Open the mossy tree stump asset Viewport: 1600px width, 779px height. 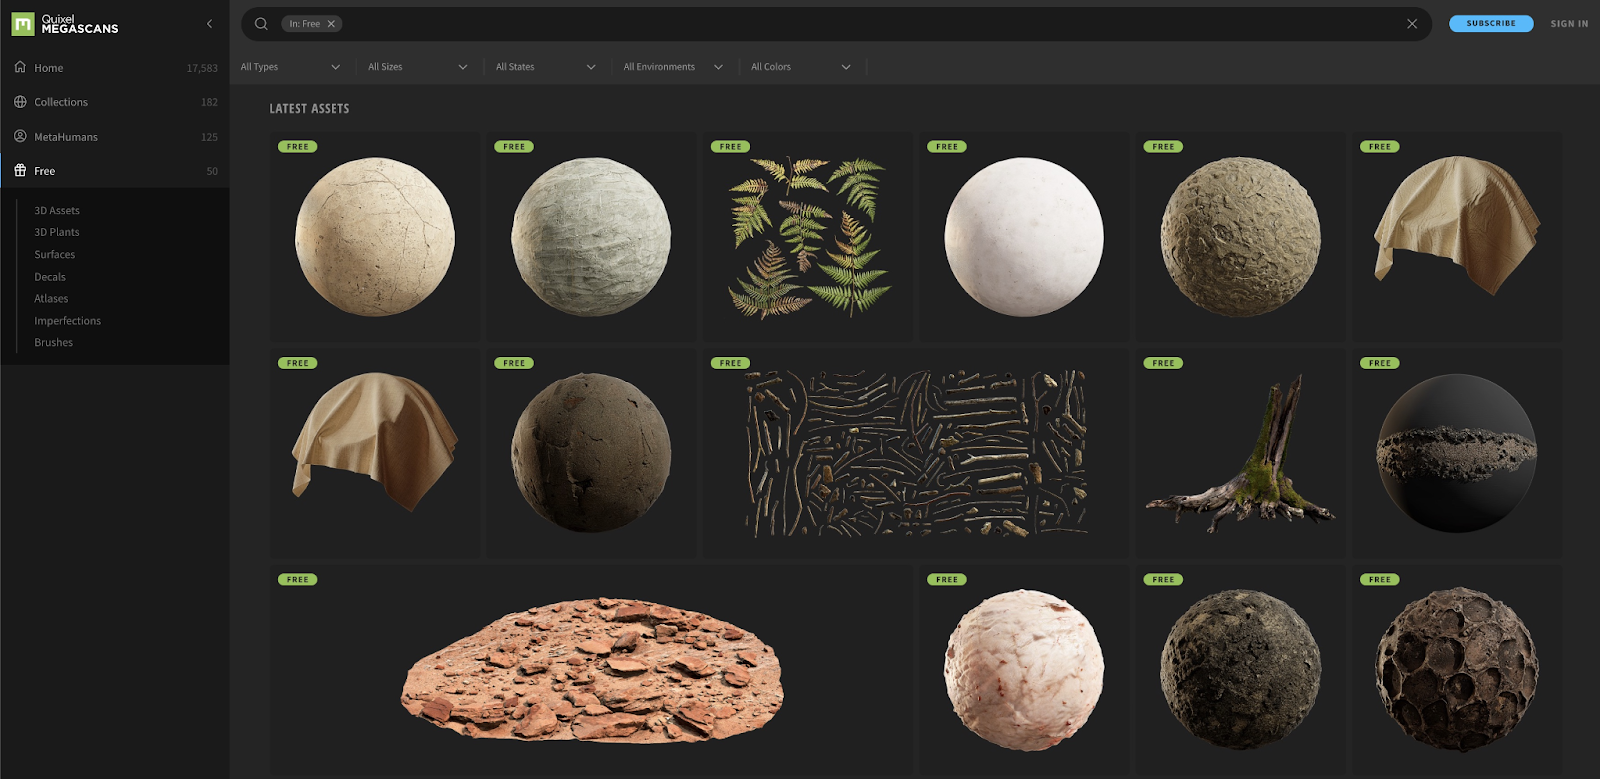(x=1240, y=453)
